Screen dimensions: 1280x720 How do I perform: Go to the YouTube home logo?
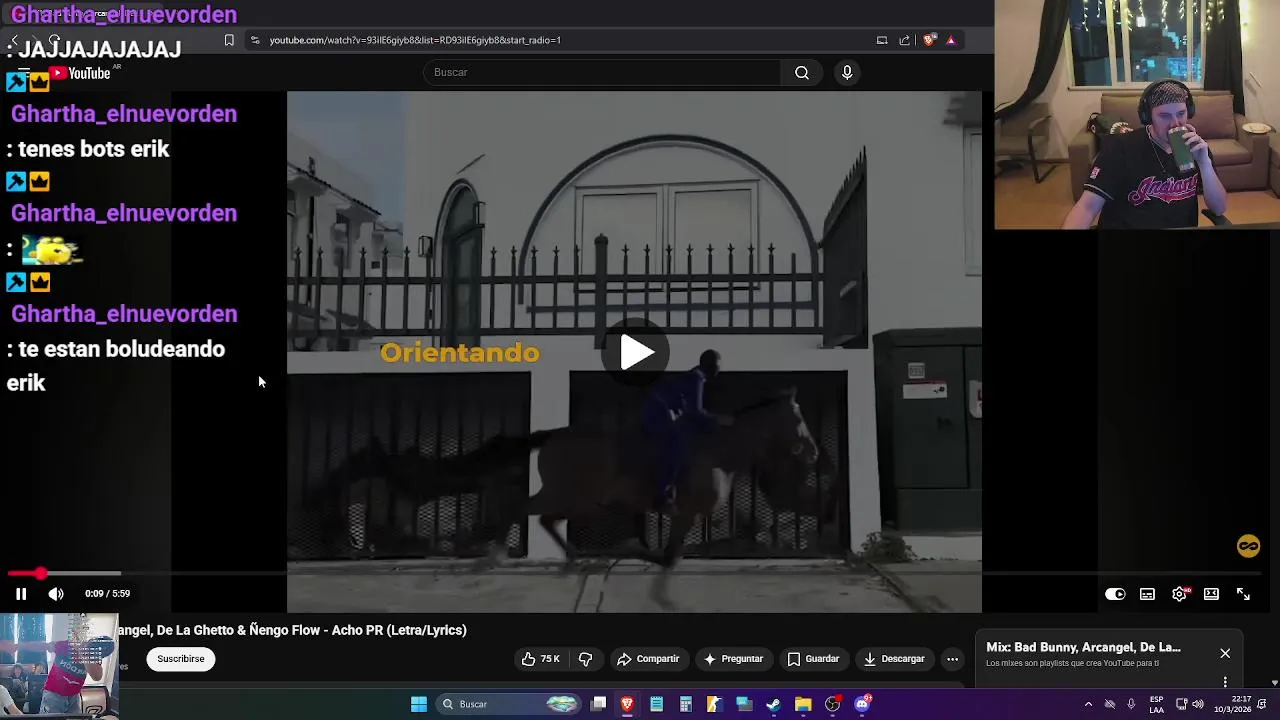[x=80, y=73]
